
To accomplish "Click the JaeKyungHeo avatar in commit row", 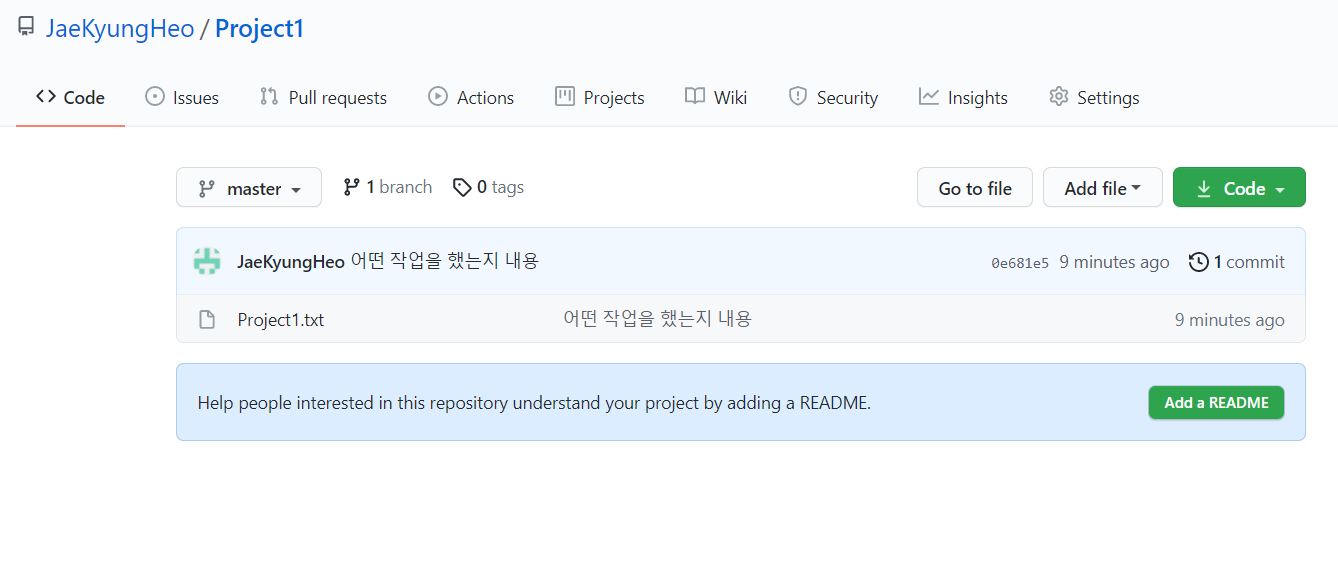I will pyautogui.click(x=207, y=261).
